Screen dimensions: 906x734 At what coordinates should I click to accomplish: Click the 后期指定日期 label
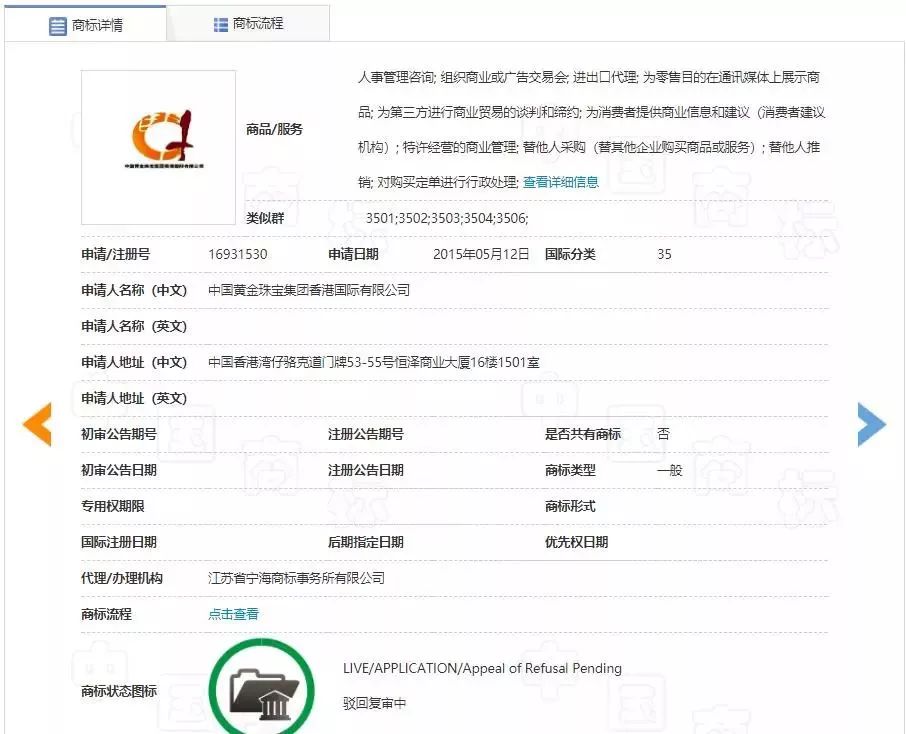coord(366,542)
